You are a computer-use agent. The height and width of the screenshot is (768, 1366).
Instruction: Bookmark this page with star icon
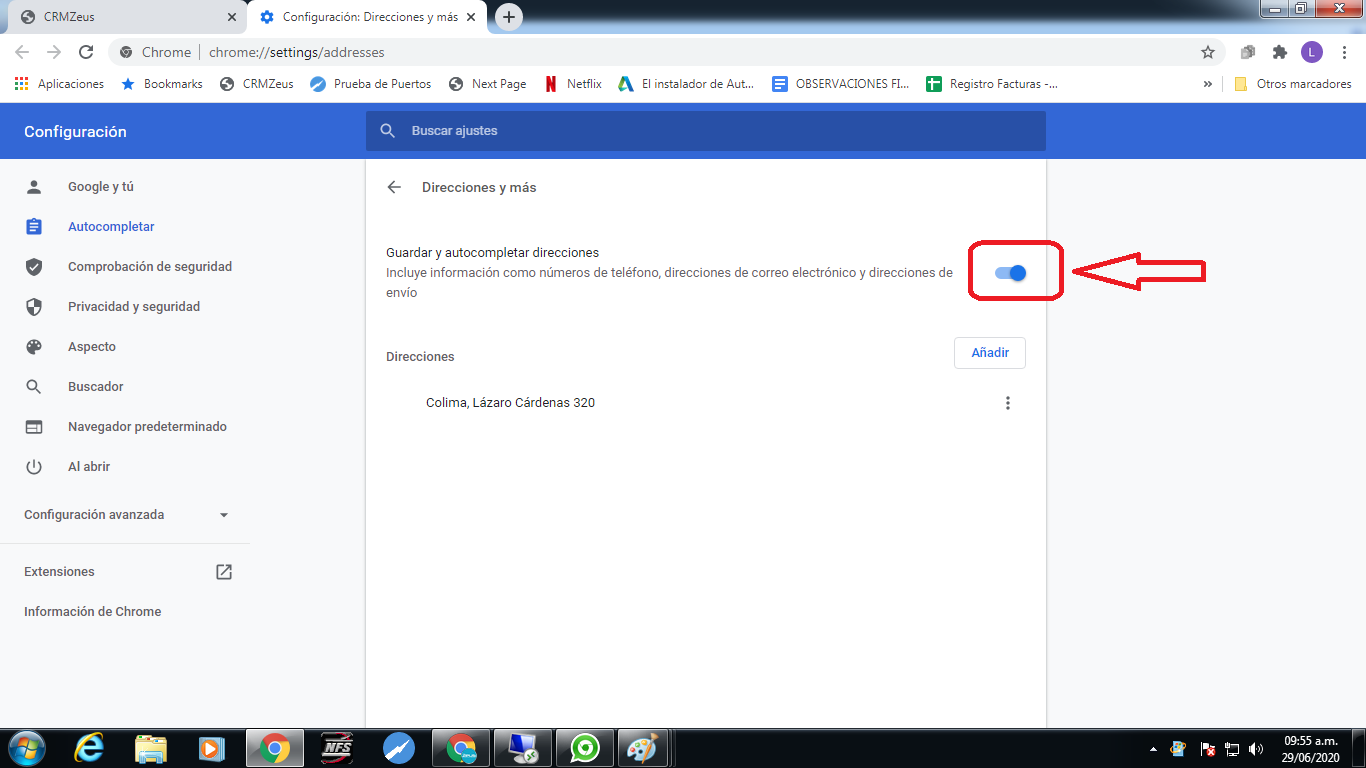(1208, 52)
